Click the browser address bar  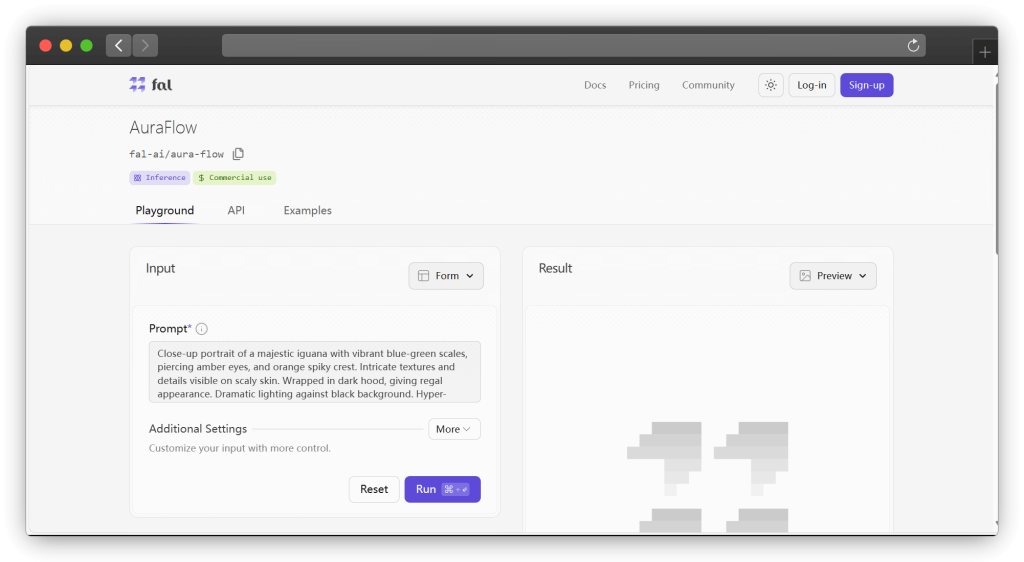click(560, 45)
